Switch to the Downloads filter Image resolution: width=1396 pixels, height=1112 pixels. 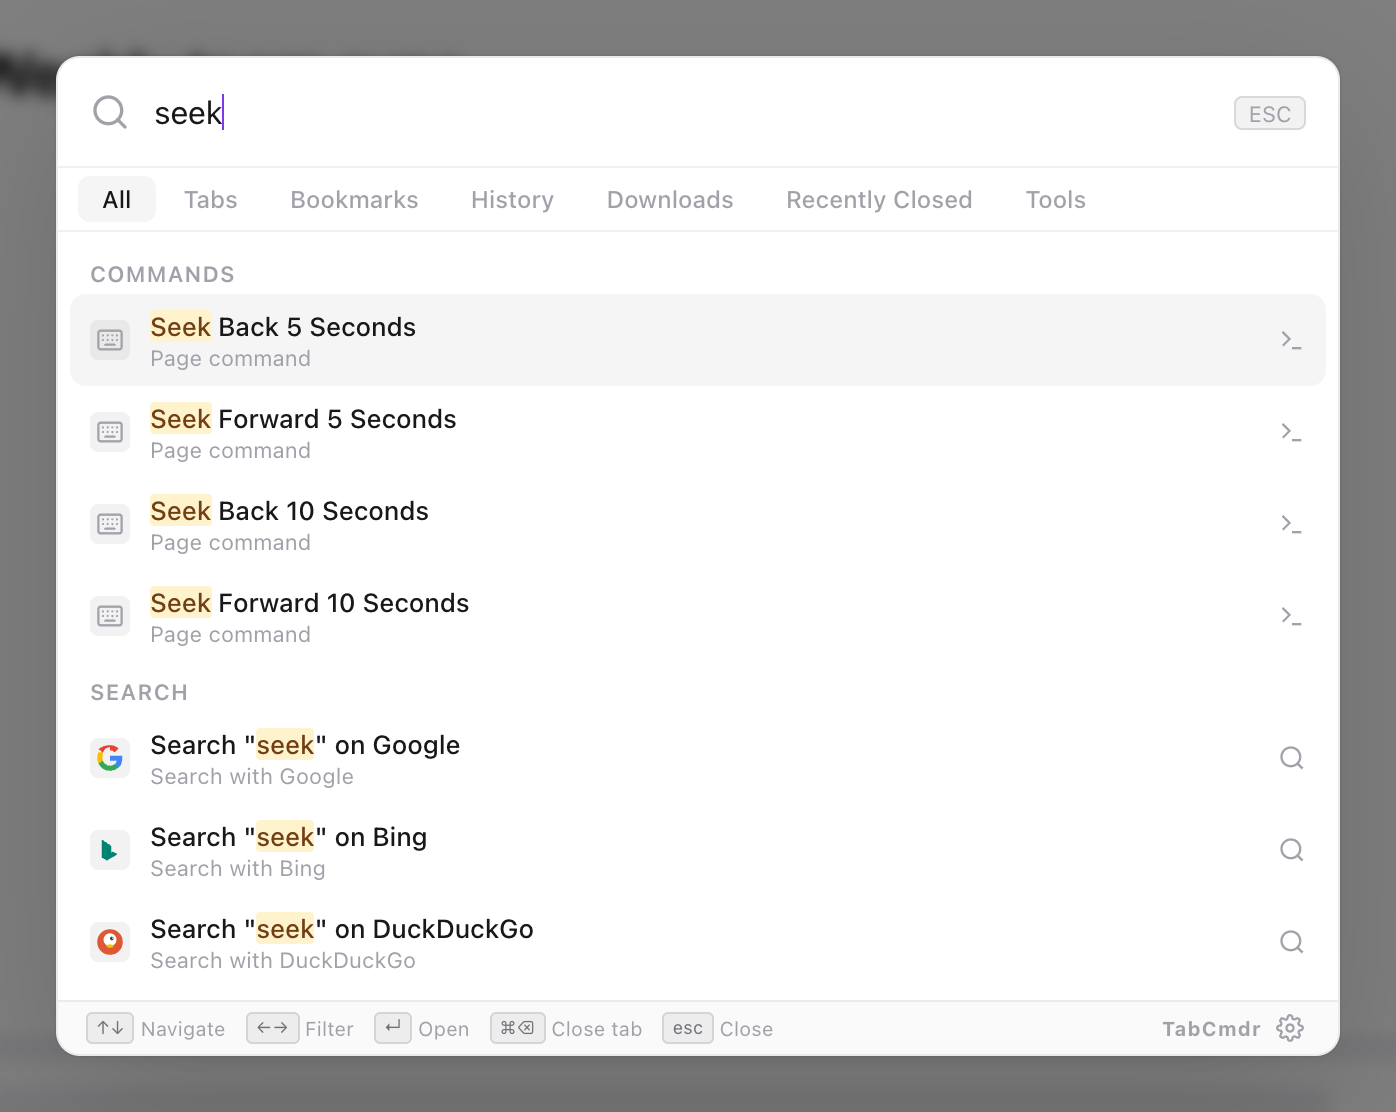[x=670, y=199]
